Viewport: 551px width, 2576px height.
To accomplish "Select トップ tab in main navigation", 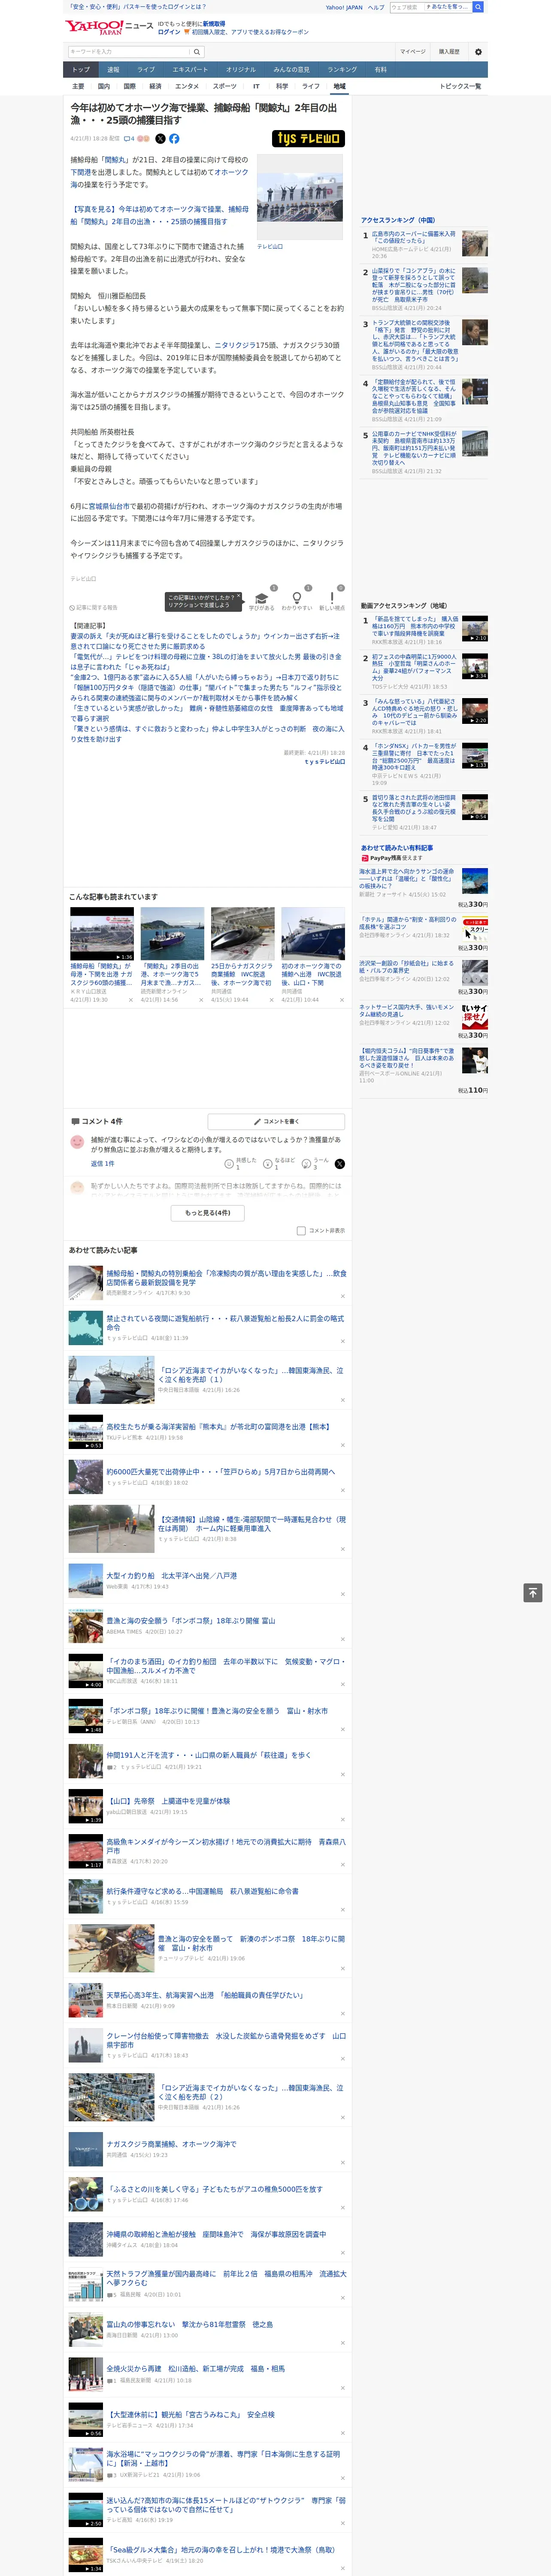I will pyautogui.click(x=81, y=69).
